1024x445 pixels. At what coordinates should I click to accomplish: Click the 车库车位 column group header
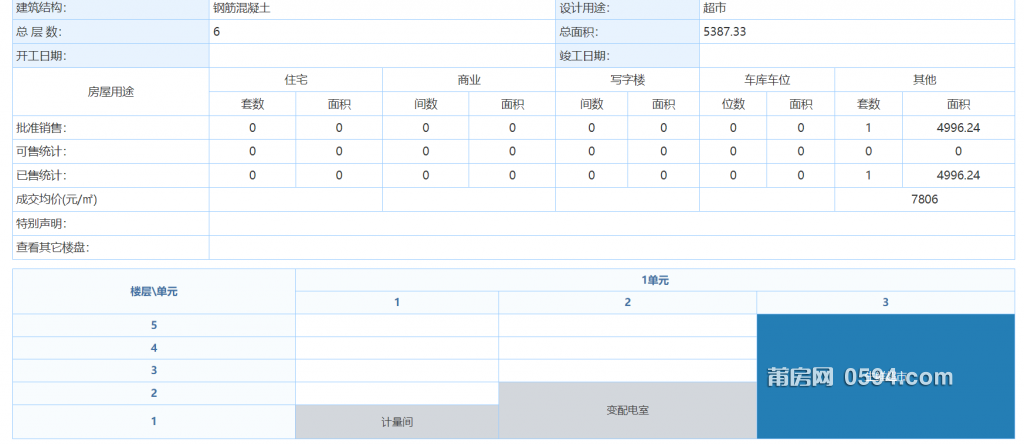click(x=767, y=80)
